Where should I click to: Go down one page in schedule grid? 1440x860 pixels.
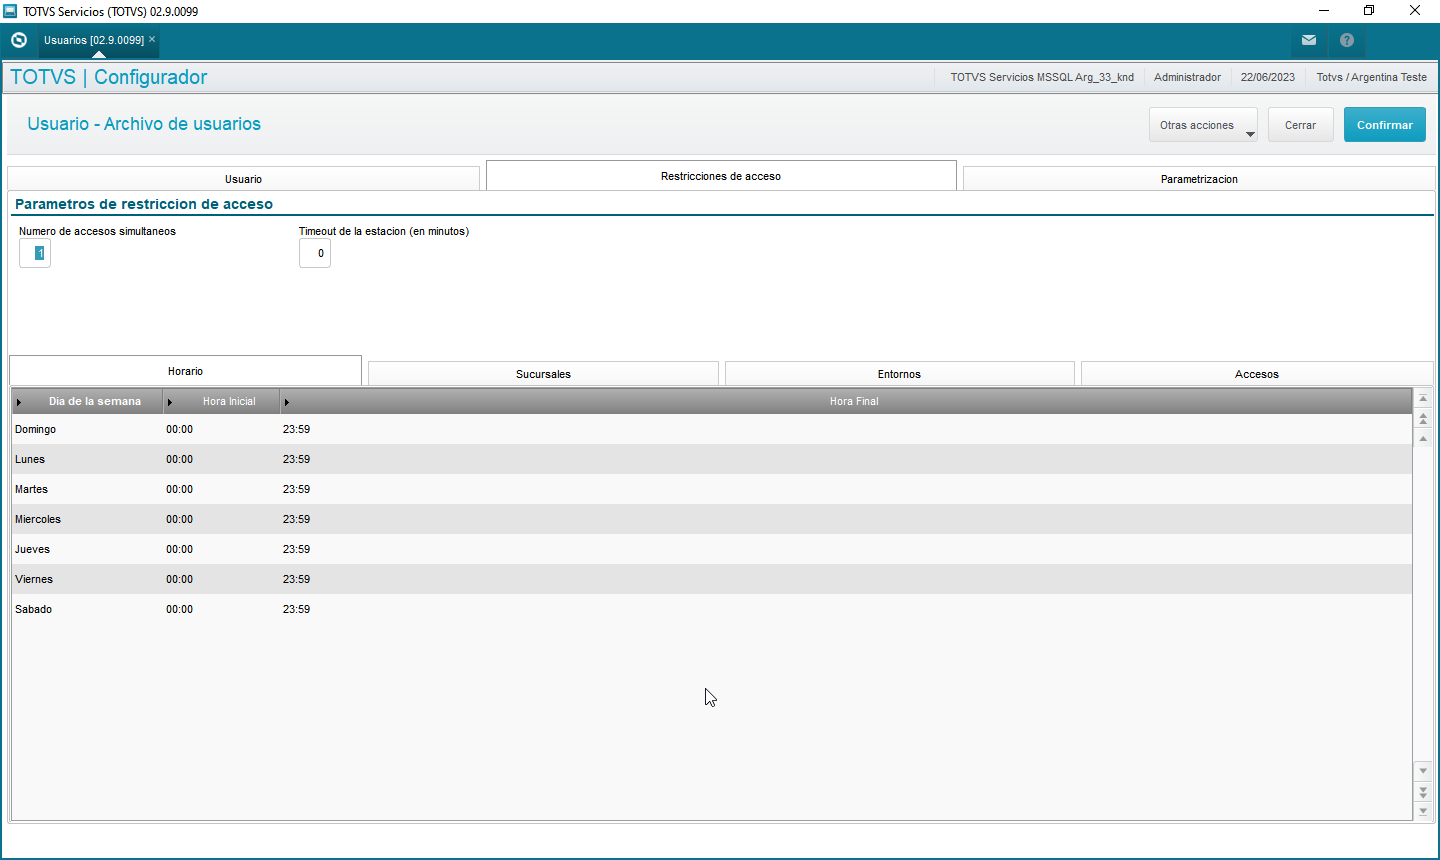pyautogui.click(x=1423, y=791)
